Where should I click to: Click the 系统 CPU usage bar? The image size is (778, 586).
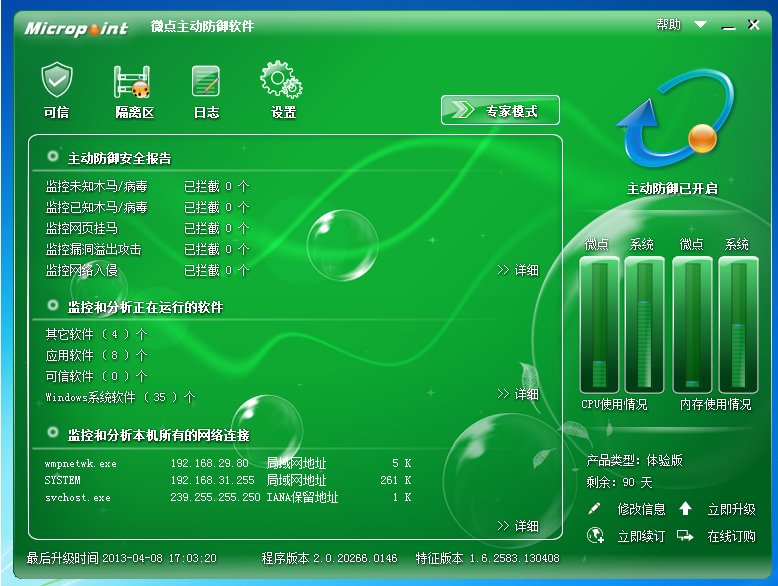[645, 325]
